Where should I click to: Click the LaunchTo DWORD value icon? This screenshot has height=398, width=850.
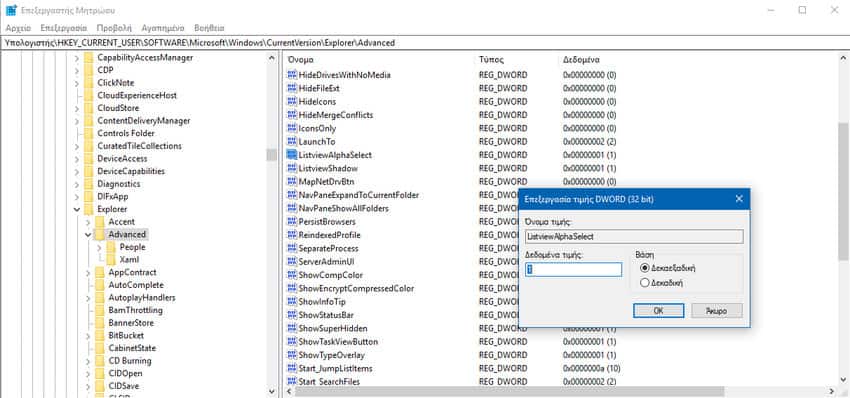(x=292, y=142)
